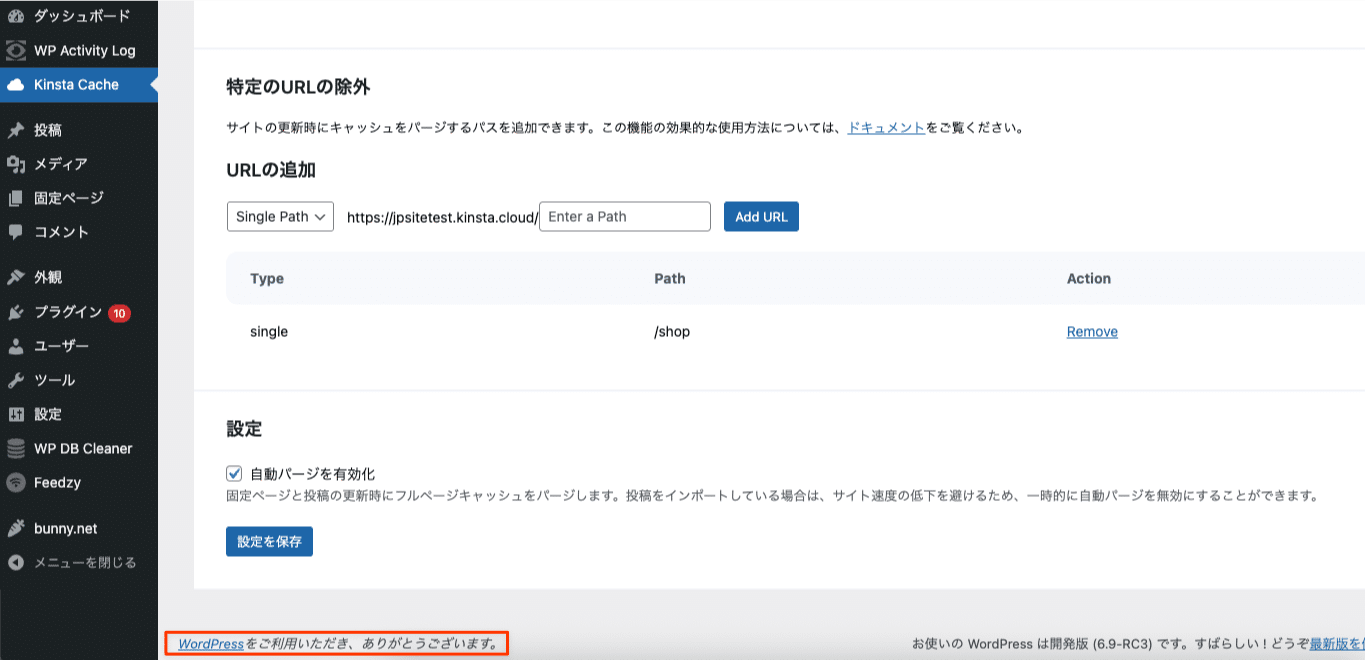Select 設定 in the sidebar menu
The height and width of the screenshot is (660, 1365).
pos(42,414)
